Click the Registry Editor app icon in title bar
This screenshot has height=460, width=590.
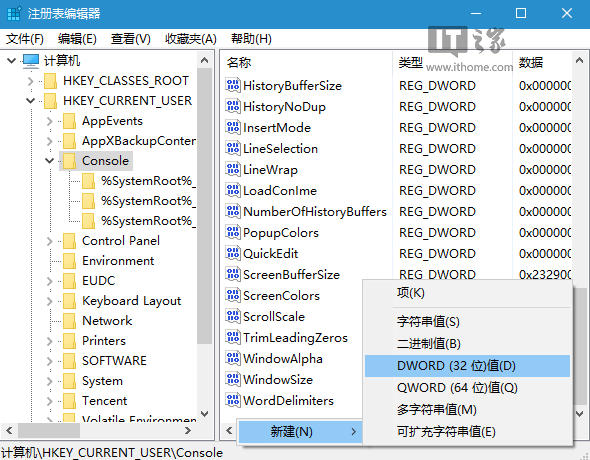(14, 14)
